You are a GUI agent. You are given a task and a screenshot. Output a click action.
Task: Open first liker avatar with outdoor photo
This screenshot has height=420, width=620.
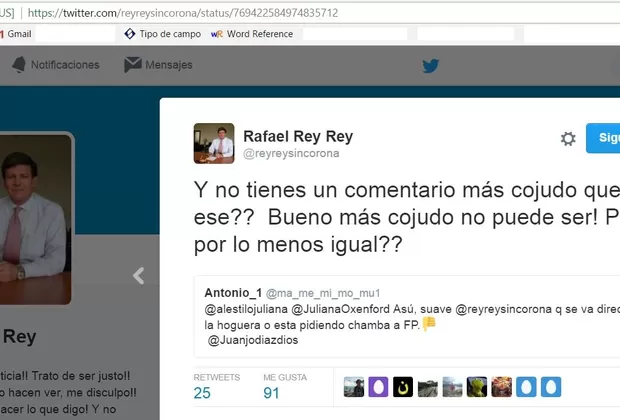point(354,387)
